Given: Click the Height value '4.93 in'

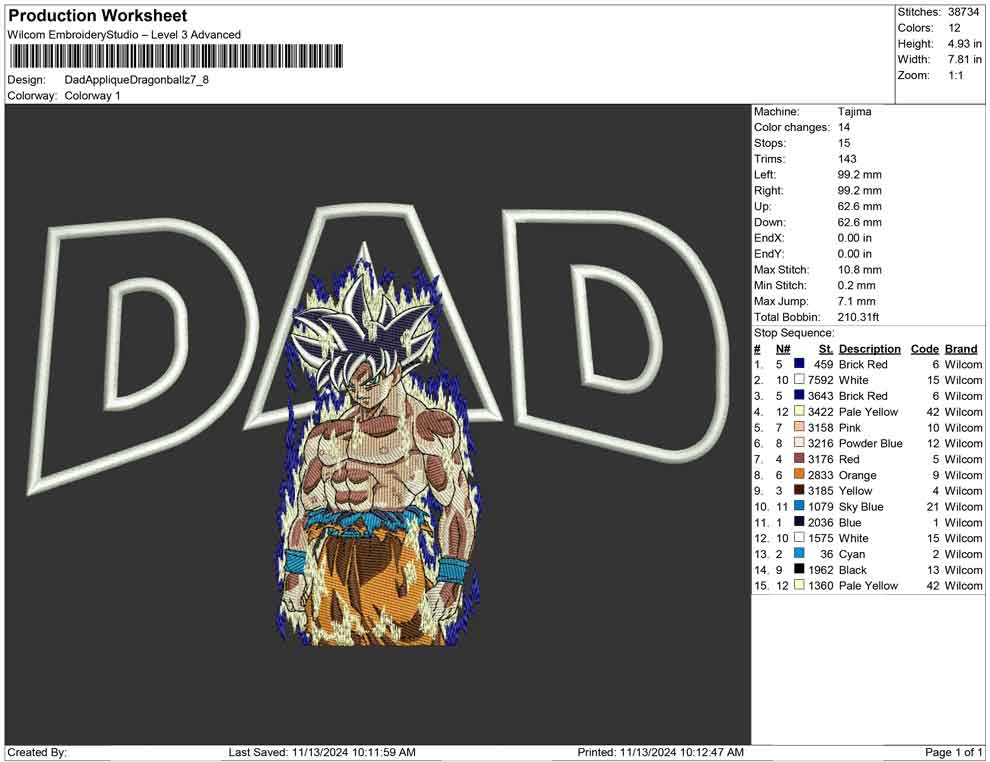Looking at the screenshot, I should point(964,44).
